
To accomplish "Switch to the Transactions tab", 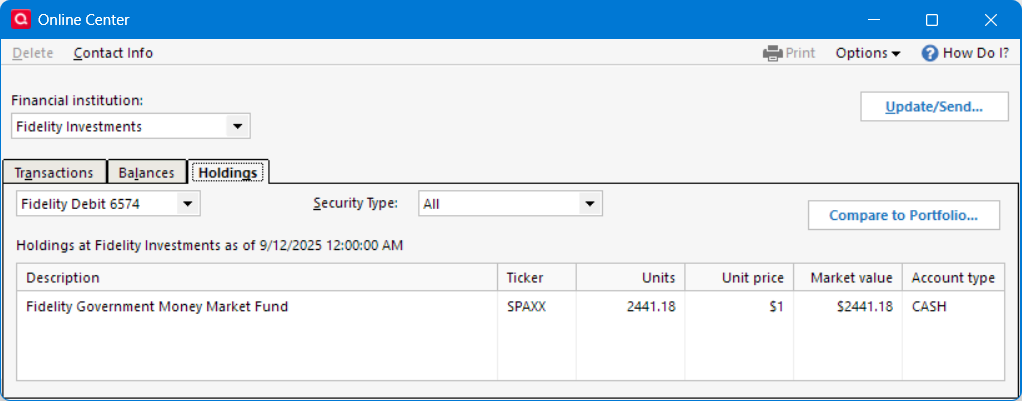I will click(x=54, y=173).
